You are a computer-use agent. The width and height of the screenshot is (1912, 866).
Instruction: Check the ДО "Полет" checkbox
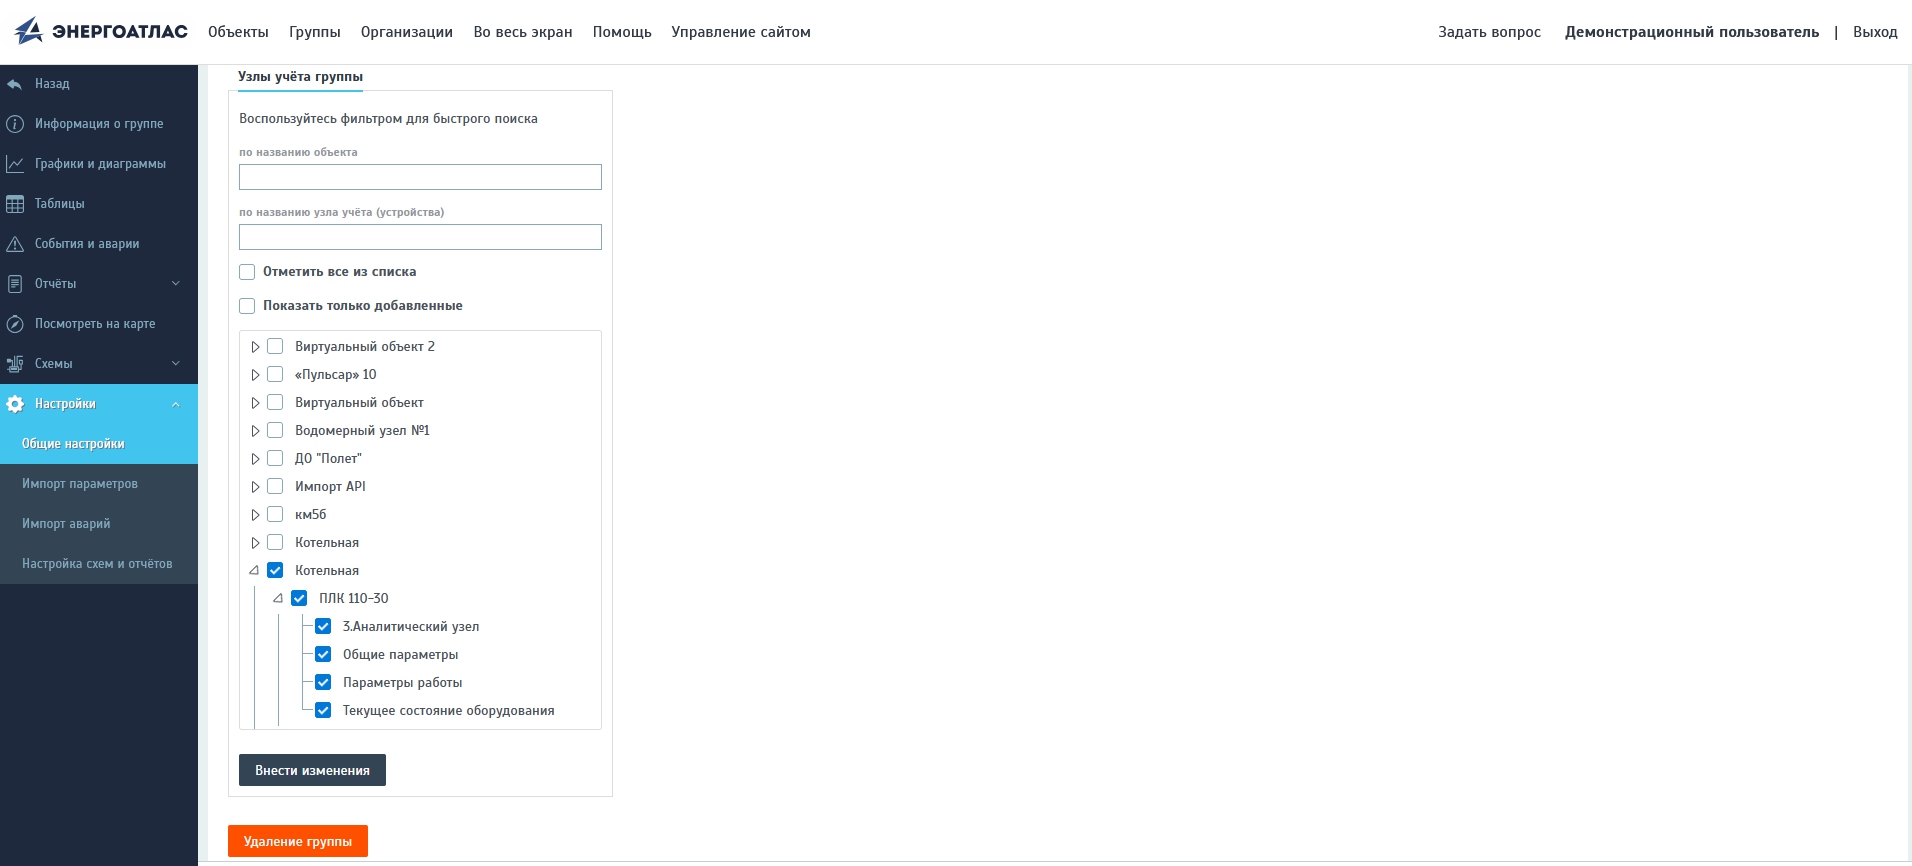click(275, 458)
